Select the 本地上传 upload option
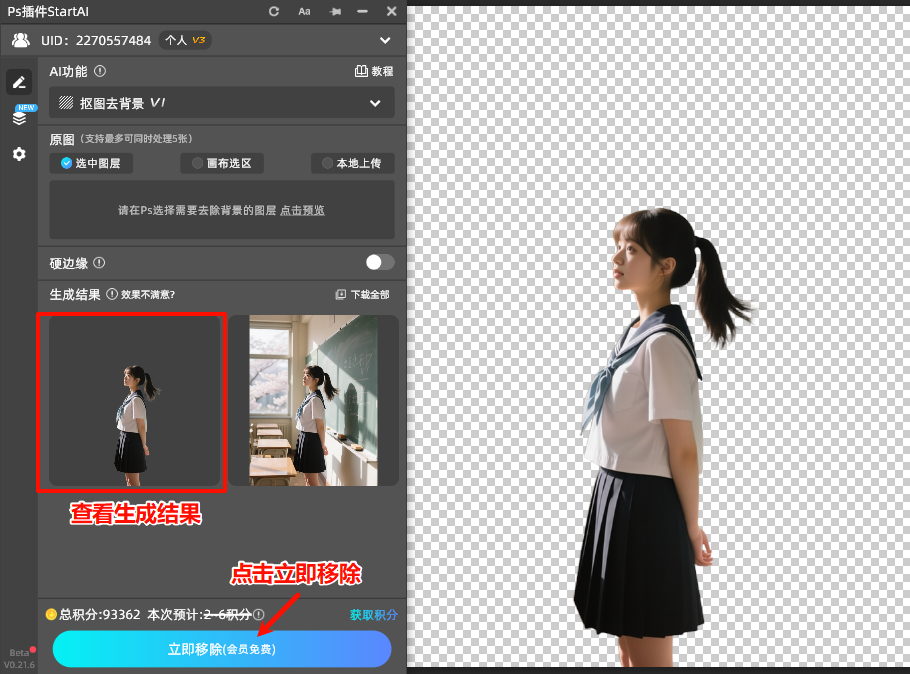This screenshot has height=674, width=910. 352,163
